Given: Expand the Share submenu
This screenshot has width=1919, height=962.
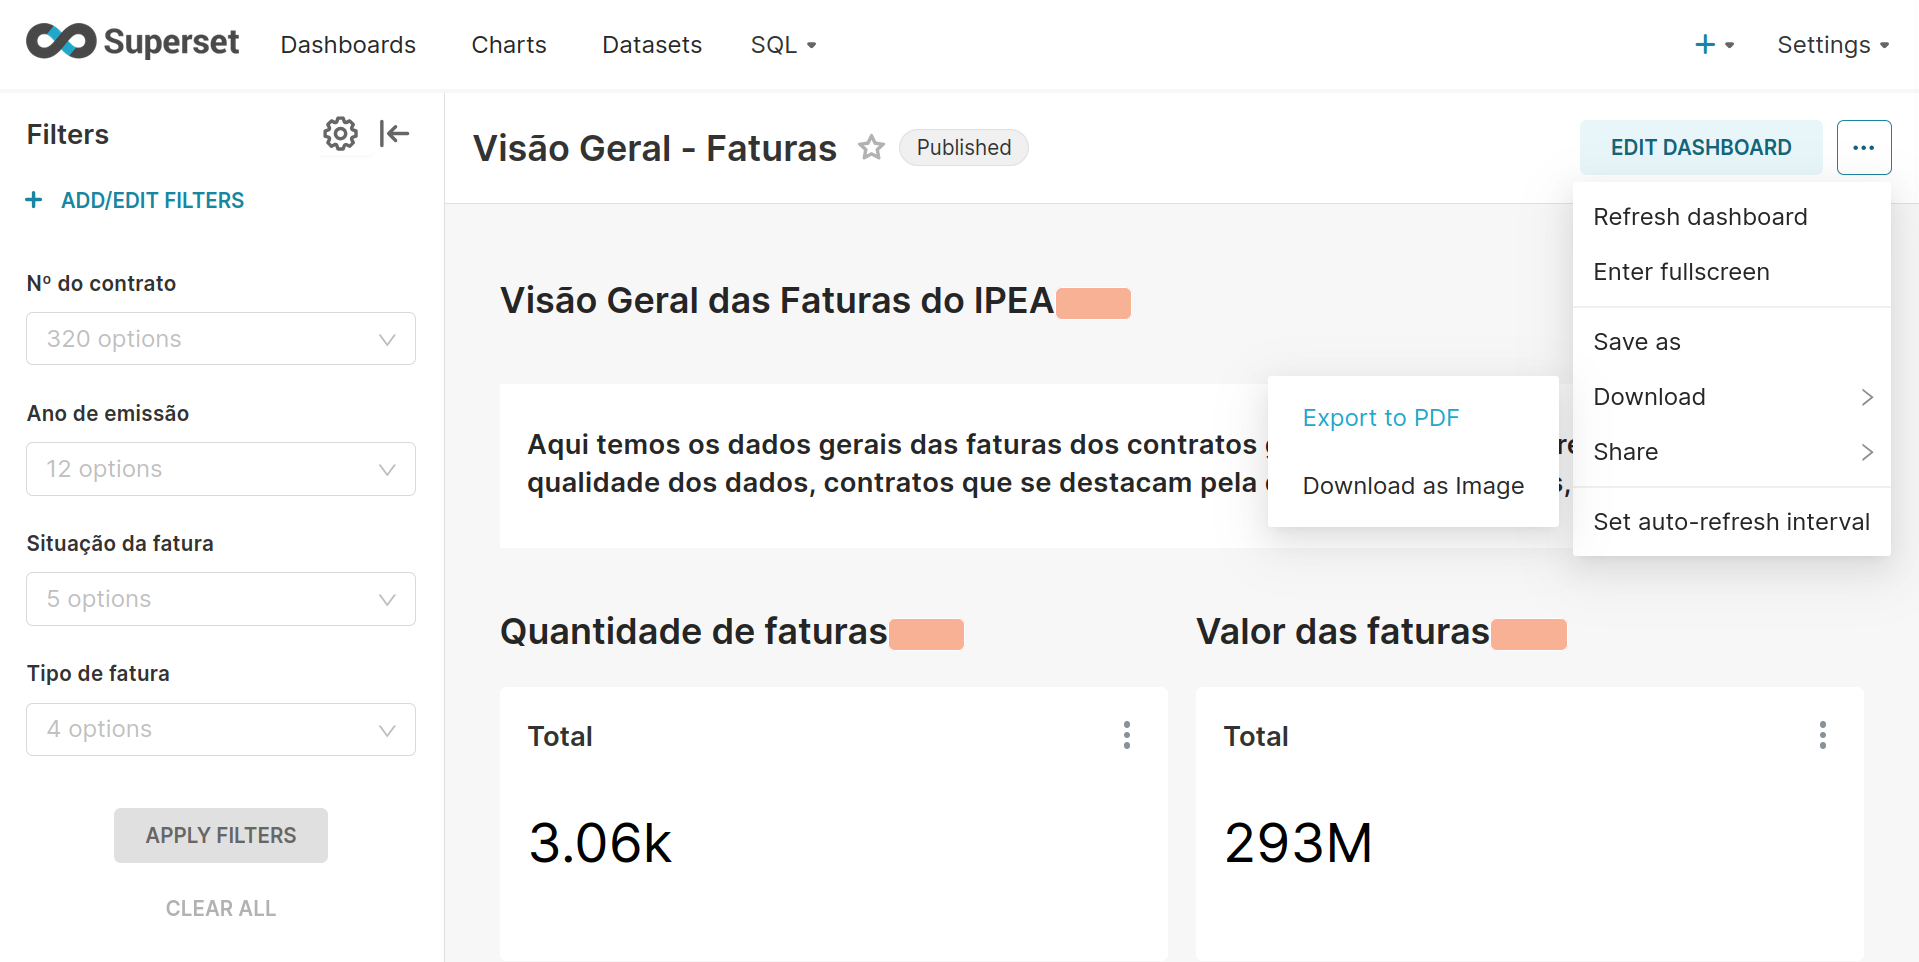Looking at the screenshot, I should [x=1731, y=452].
